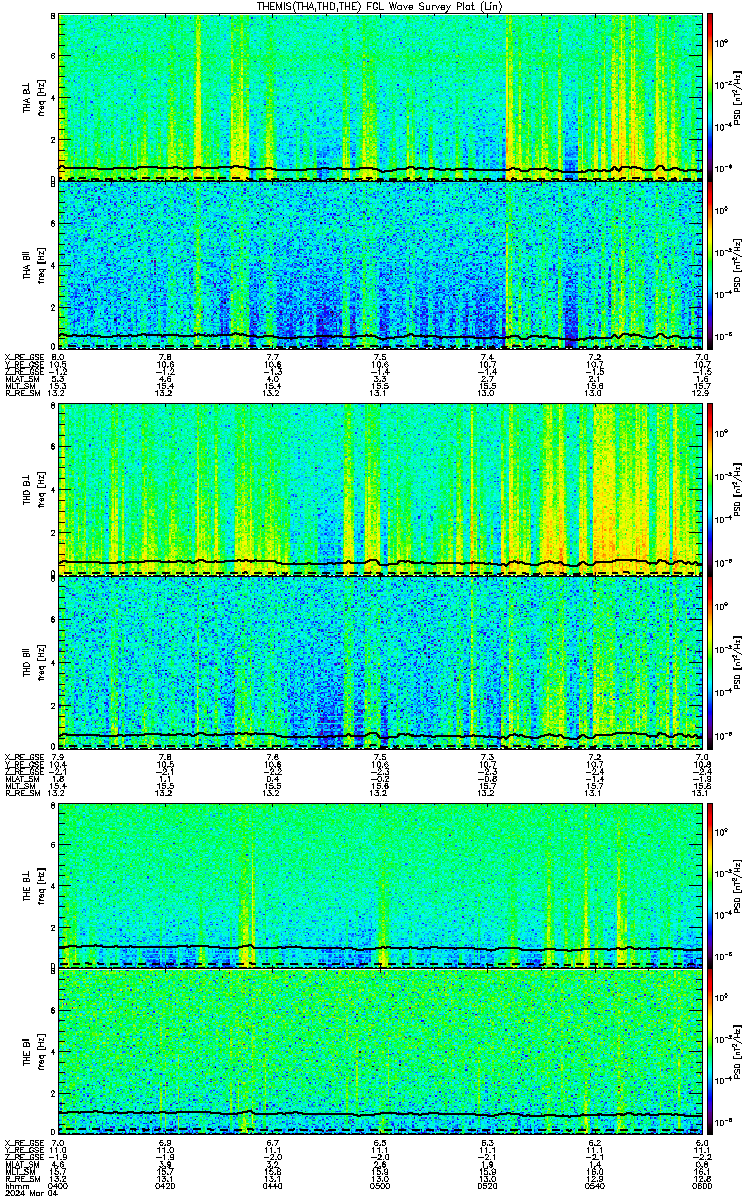
Task: Click the '0400' time tick label
Action: tap(58, 1185)
